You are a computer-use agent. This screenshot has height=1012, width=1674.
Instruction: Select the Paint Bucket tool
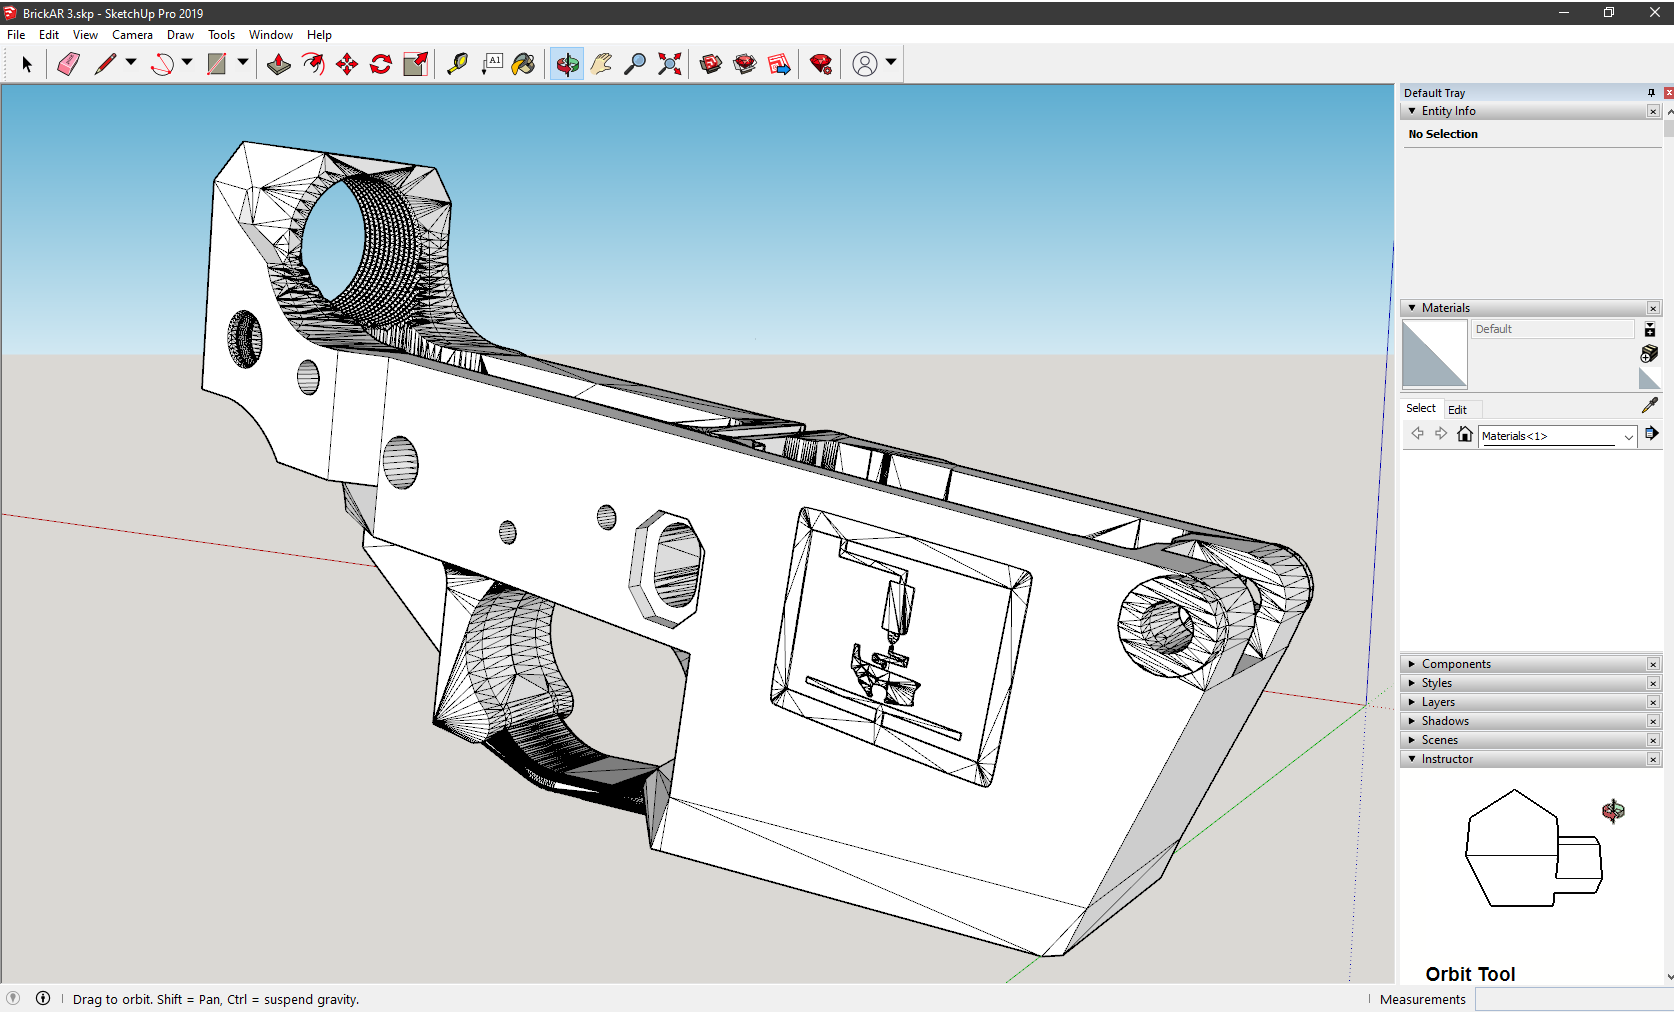click(x=523, y=64)
